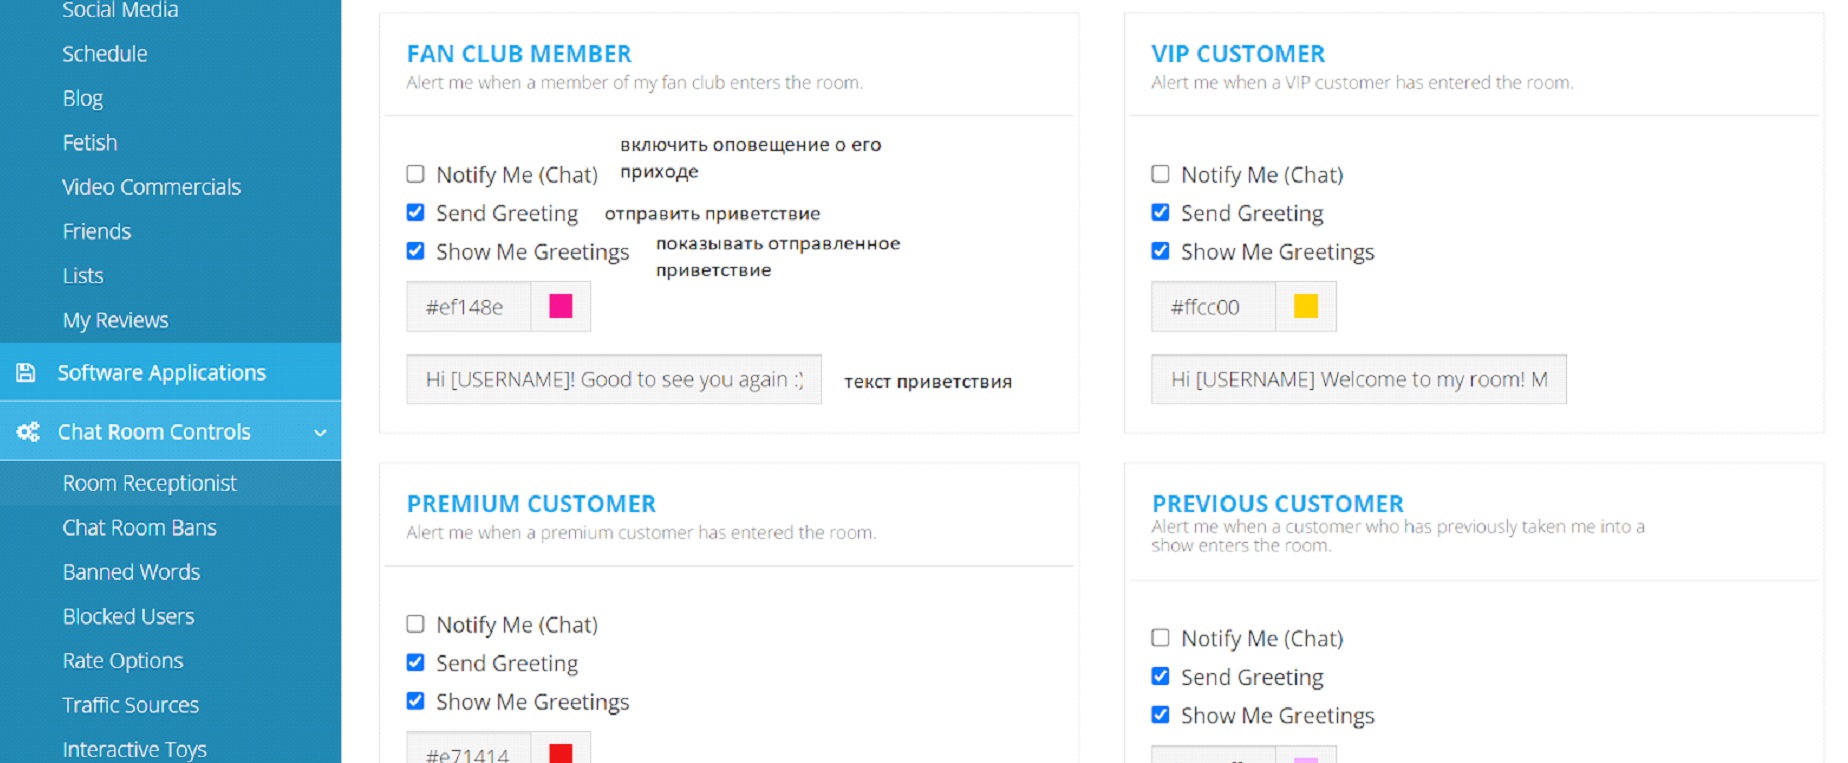Image resolution: width=1848 pixels, height=763 pixels.
Task: Enable Notify Me for Previous Customer
Action: click(1160, 638)
